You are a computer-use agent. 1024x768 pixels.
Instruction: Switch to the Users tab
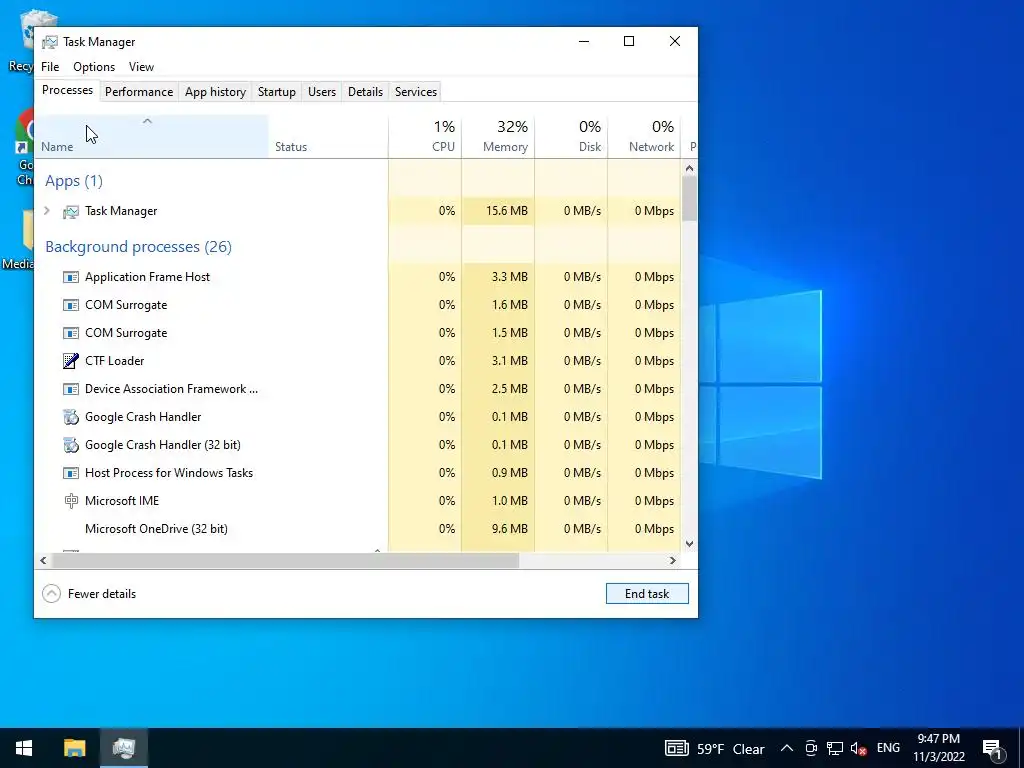(322, 92)
